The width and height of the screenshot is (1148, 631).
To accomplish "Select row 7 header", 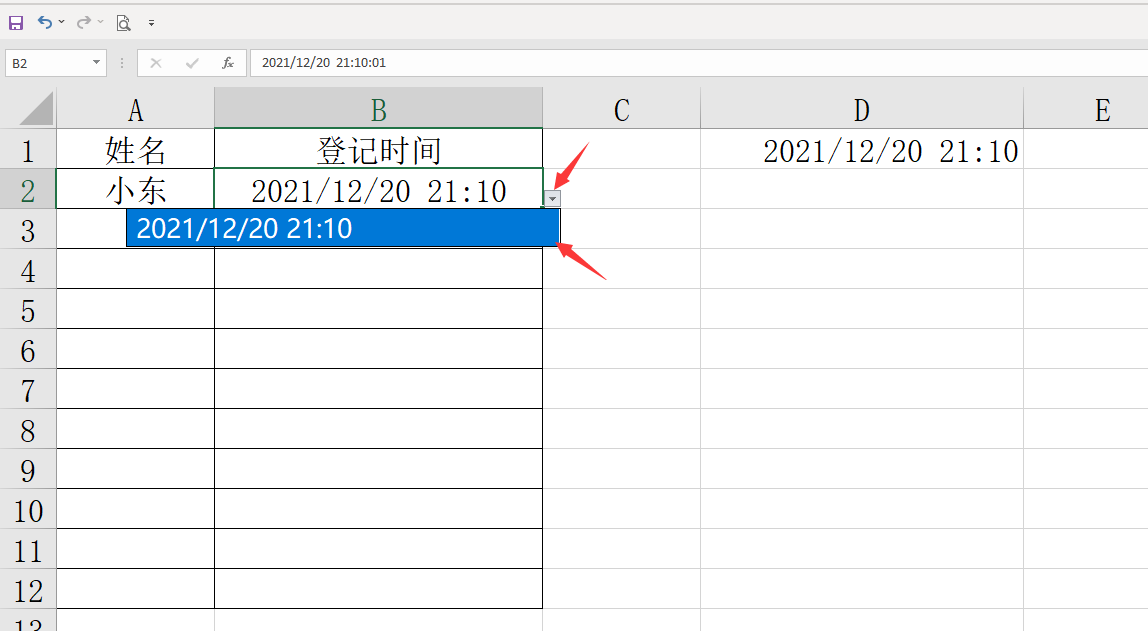I will (x=28, y=389).
